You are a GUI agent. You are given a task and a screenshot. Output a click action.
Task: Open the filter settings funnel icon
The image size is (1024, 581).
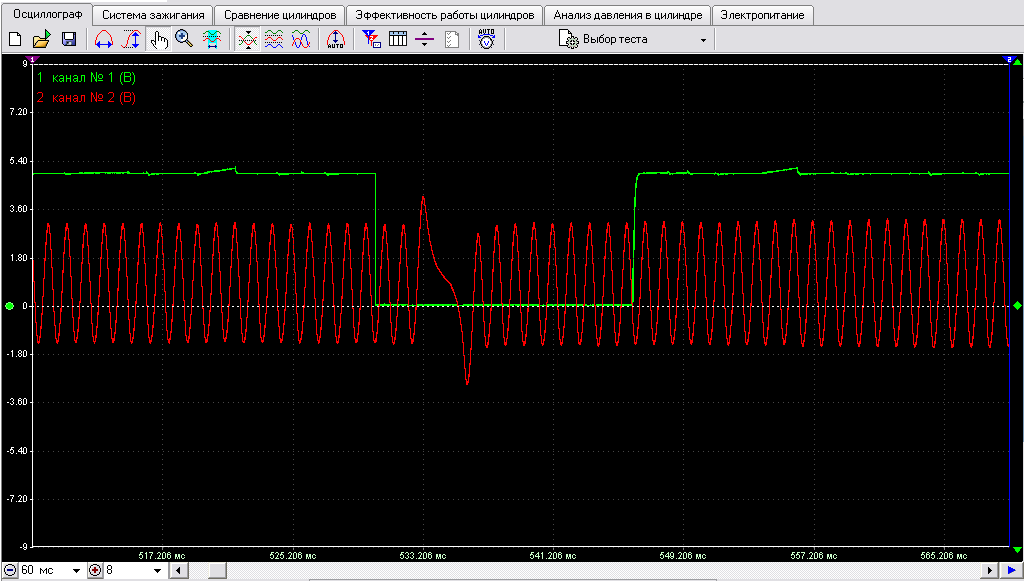(372, 40)
